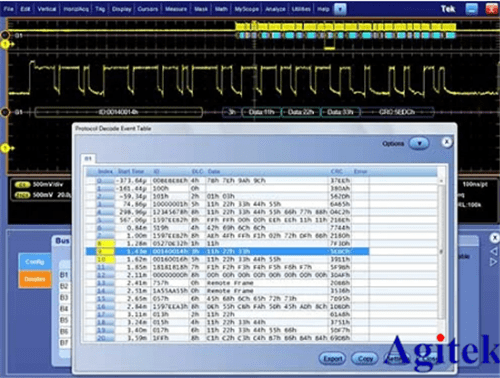Image resolution: width=500 pixels, height=378 pixels.
Task: Click the DLC column header
Action: [x=198, y=172]
